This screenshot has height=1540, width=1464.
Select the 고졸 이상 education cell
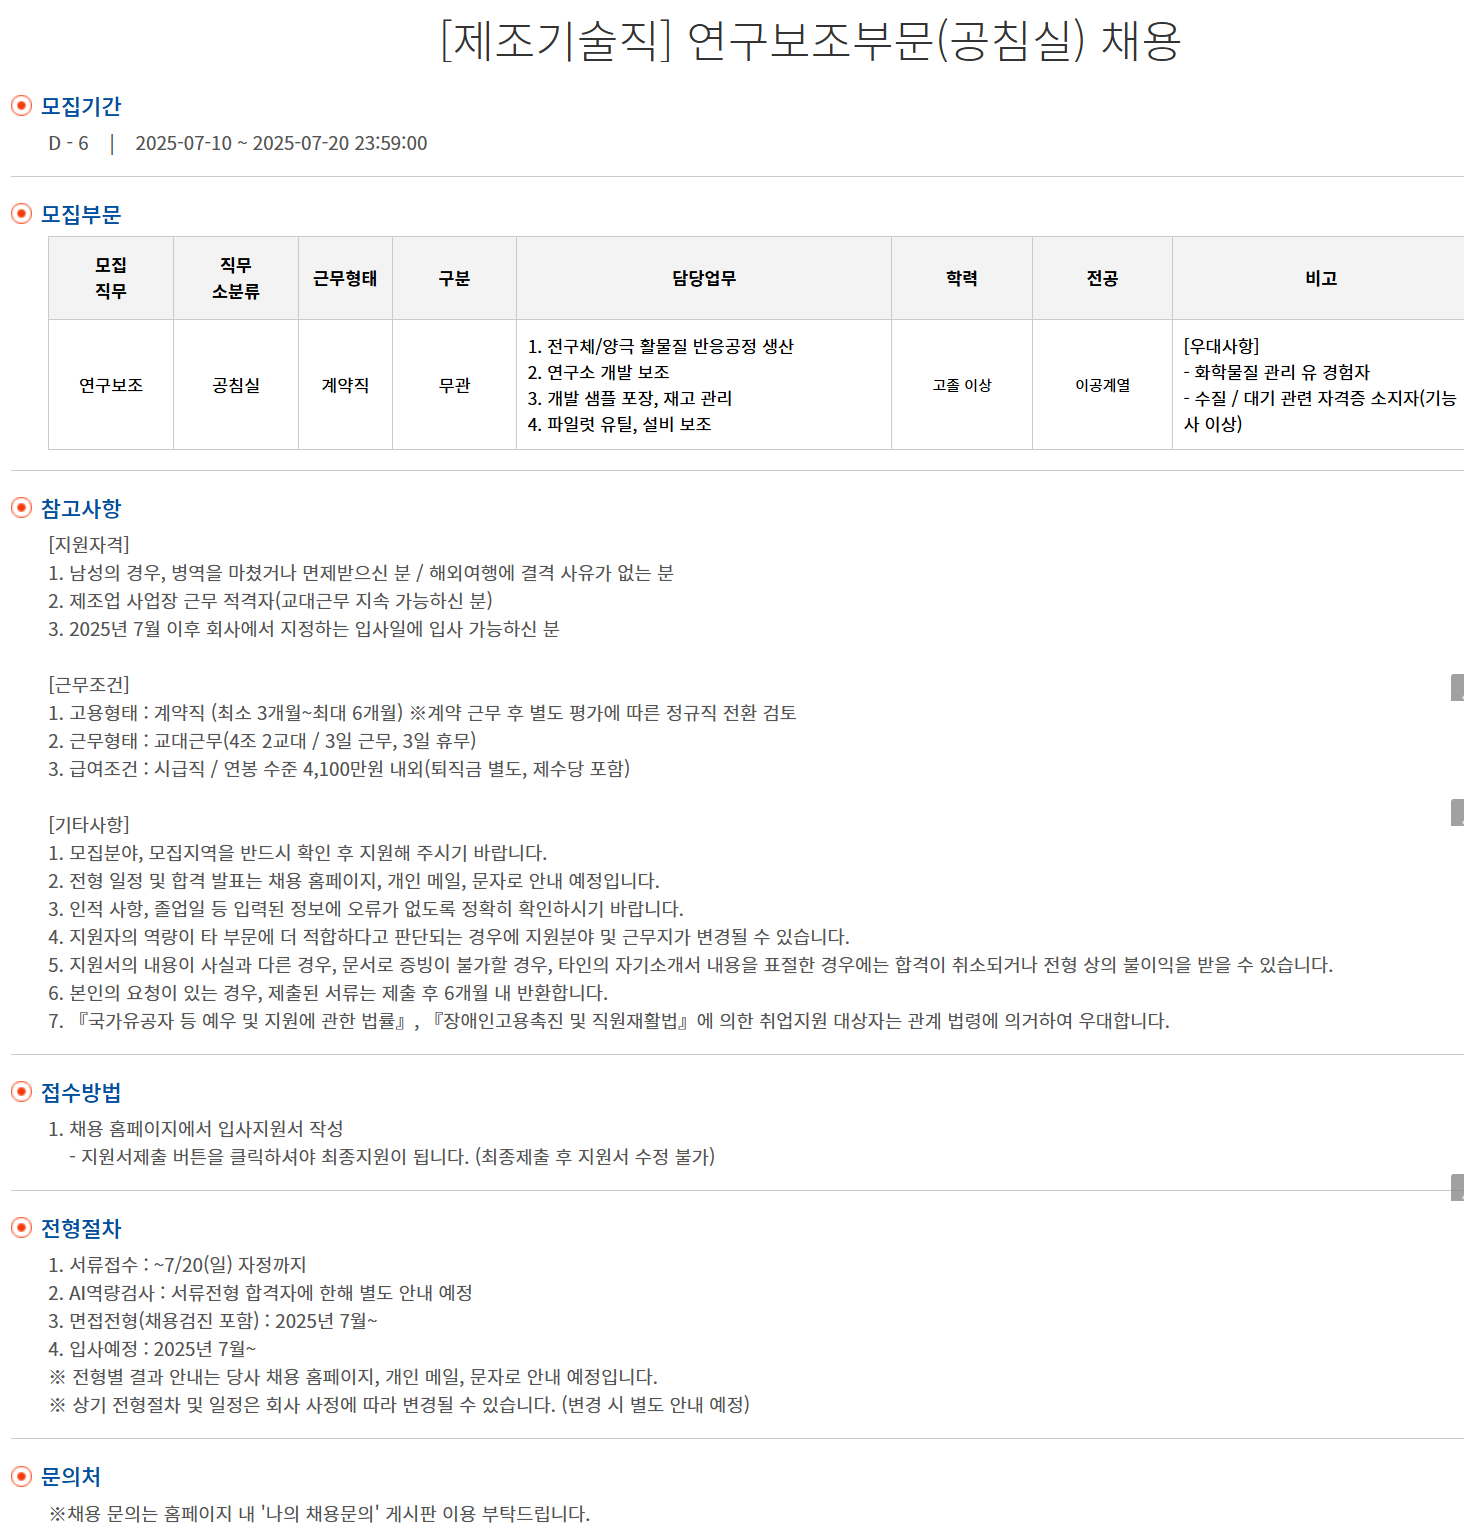[x=961, y=385]
